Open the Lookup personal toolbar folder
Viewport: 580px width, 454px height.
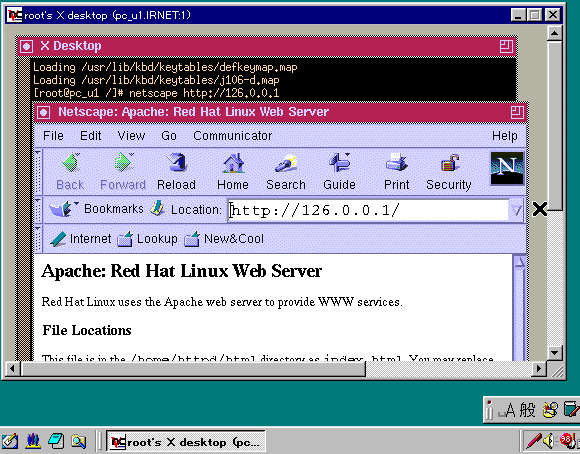[147, 239]
